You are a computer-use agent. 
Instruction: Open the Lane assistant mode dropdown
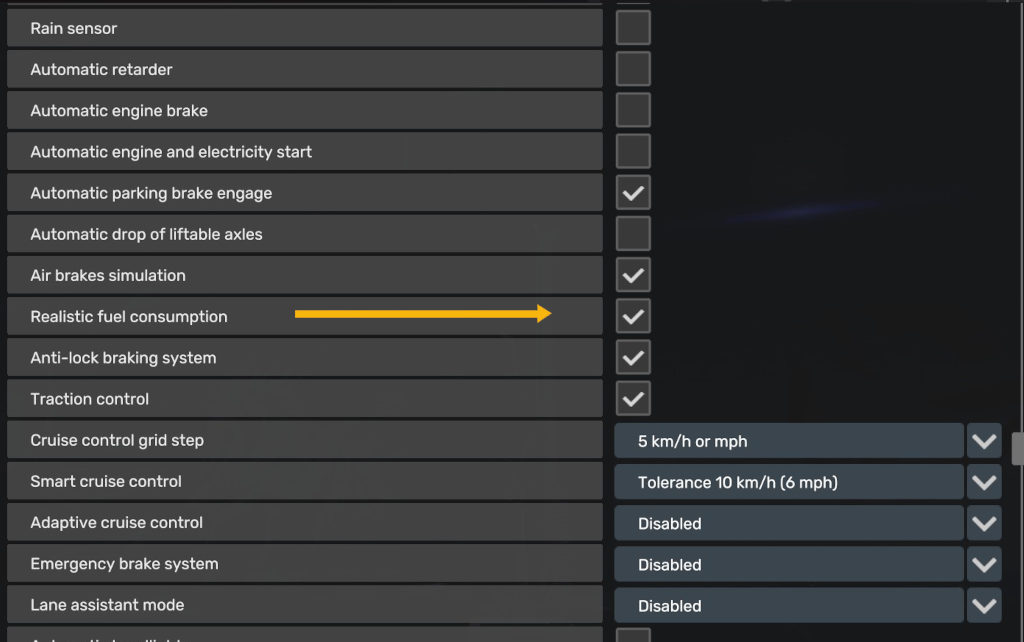[x=983, y=605]
